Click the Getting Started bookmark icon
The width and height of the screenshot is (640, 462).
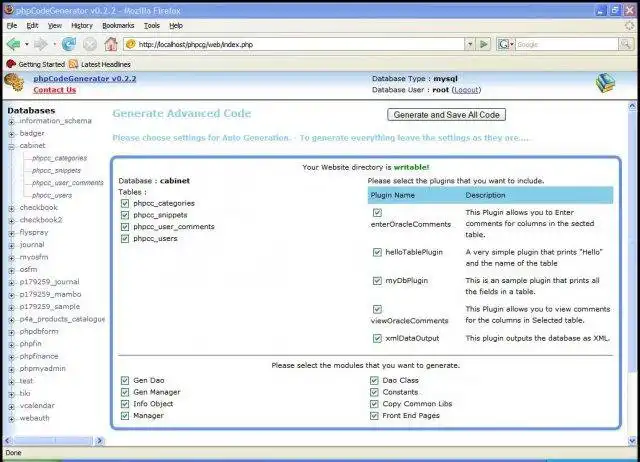(x=11, y=64)
